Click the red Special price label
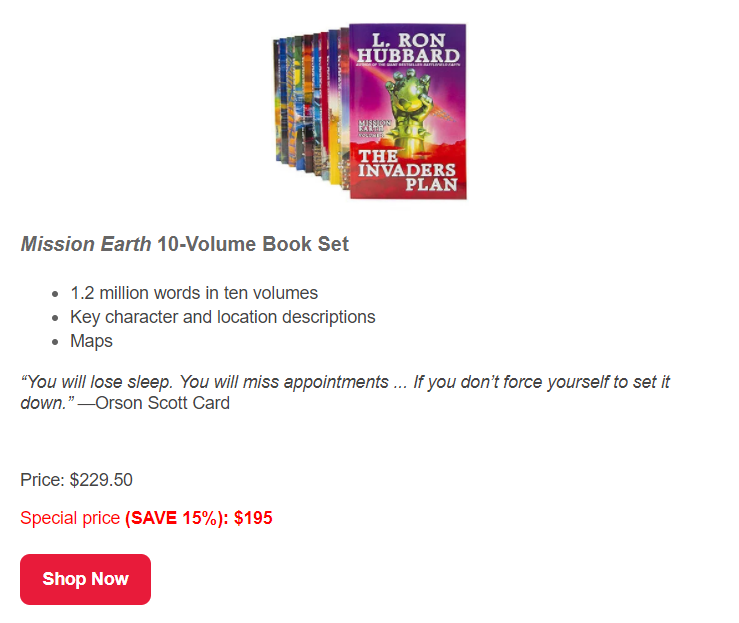 [x=70, y=518]
